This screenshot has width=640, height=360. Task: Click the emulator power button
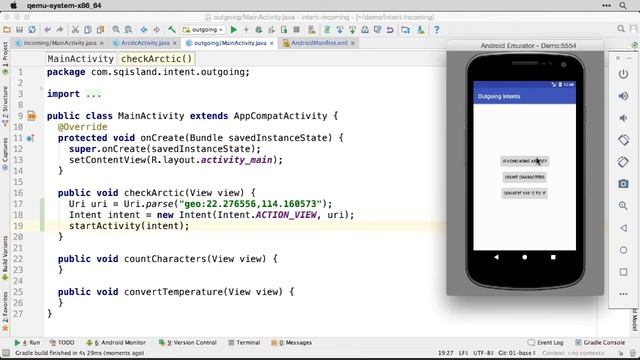[623, 74]
